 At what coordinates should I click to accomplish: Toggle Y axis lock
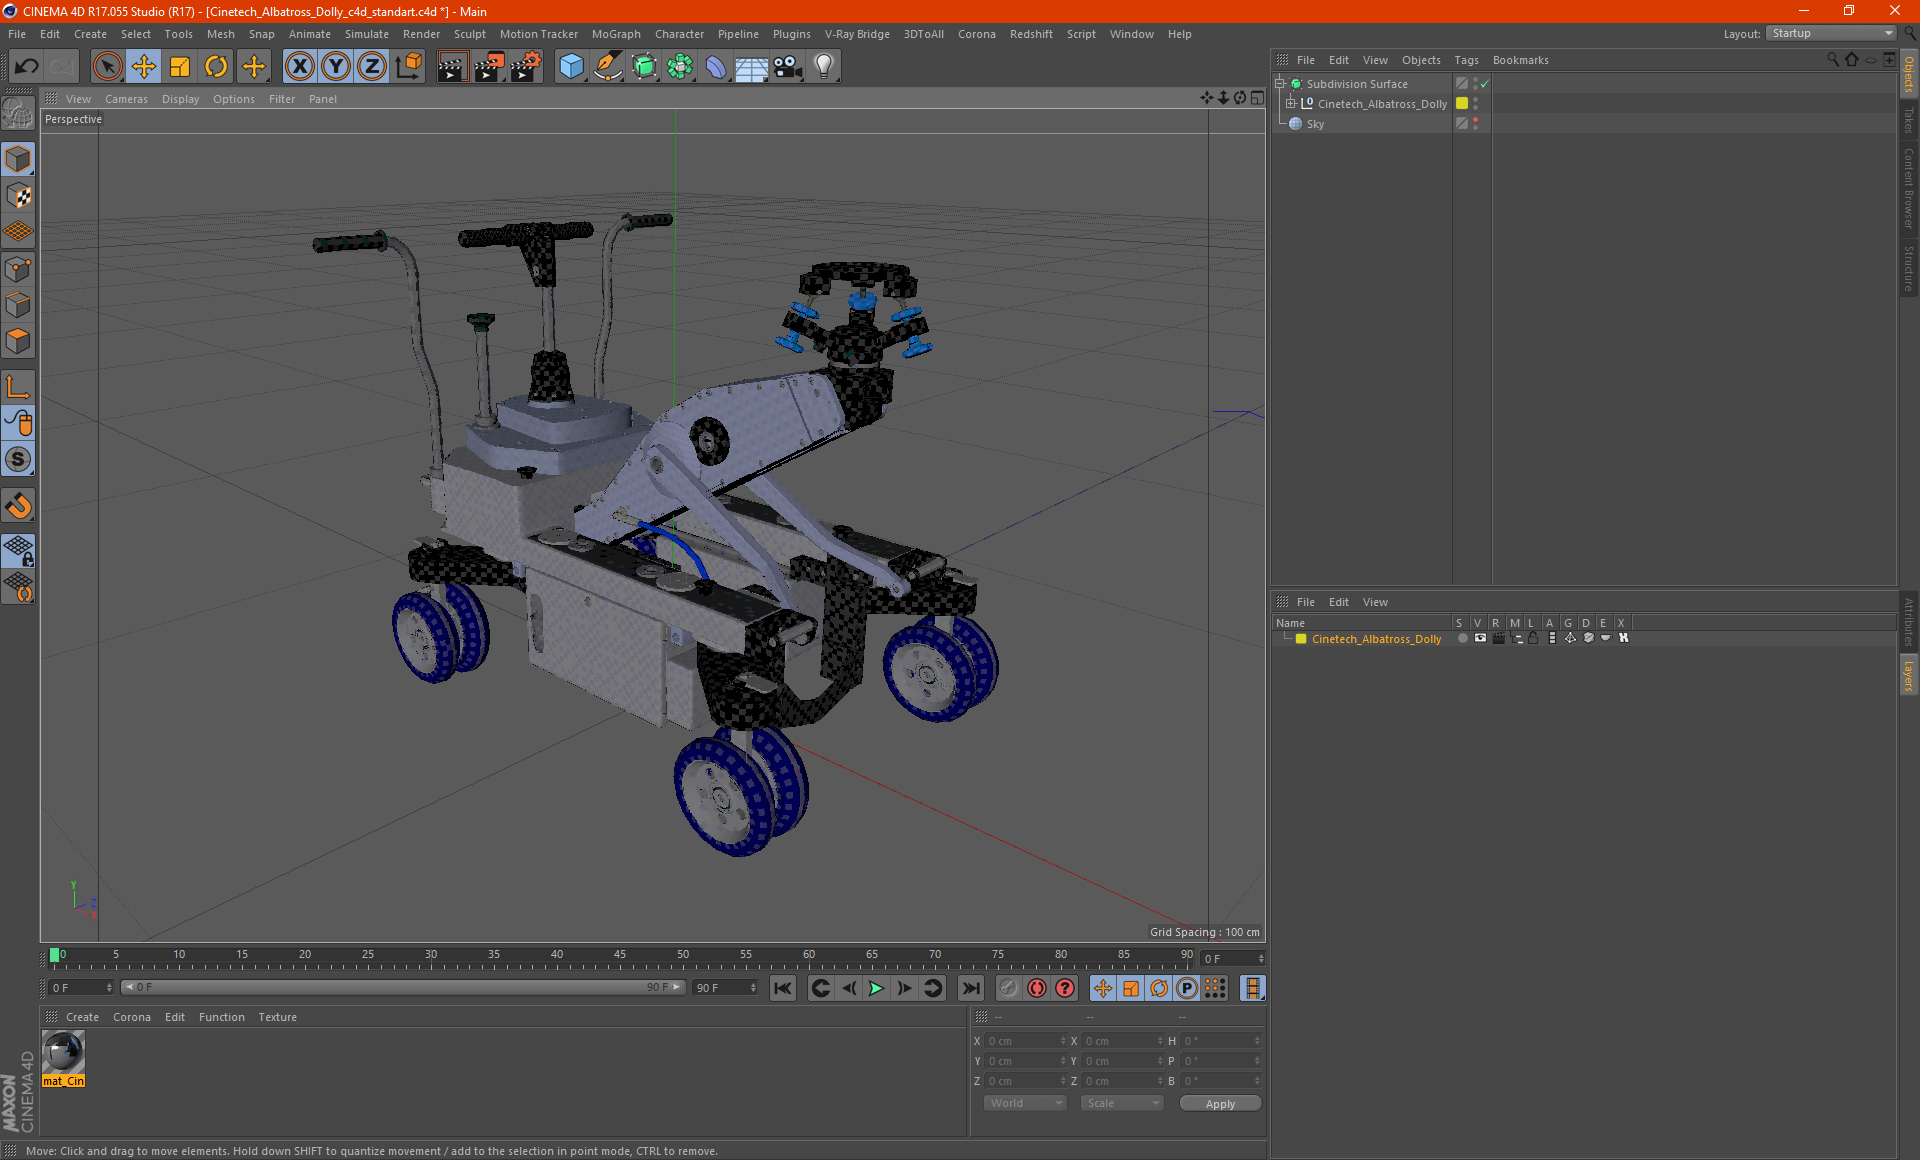(x=336, y=67)
